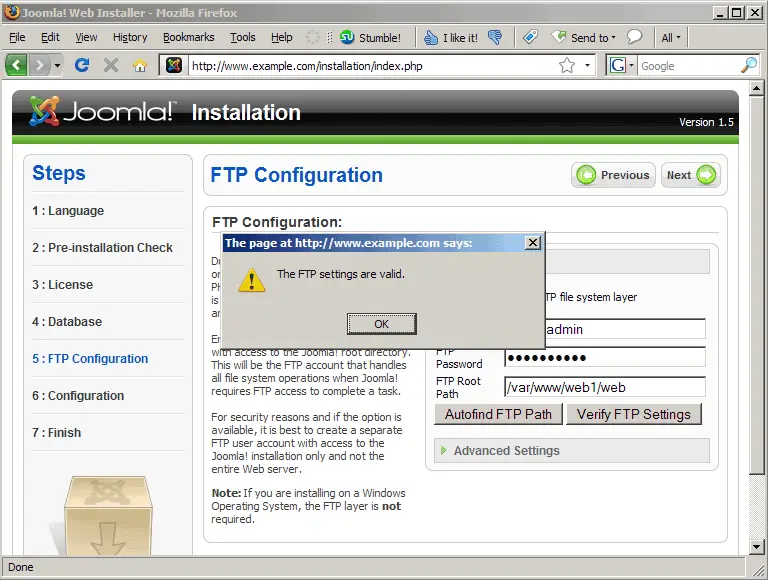Open the Send to dropdown
Viewport: 768px width, 580px height.
tap(584, 37)
